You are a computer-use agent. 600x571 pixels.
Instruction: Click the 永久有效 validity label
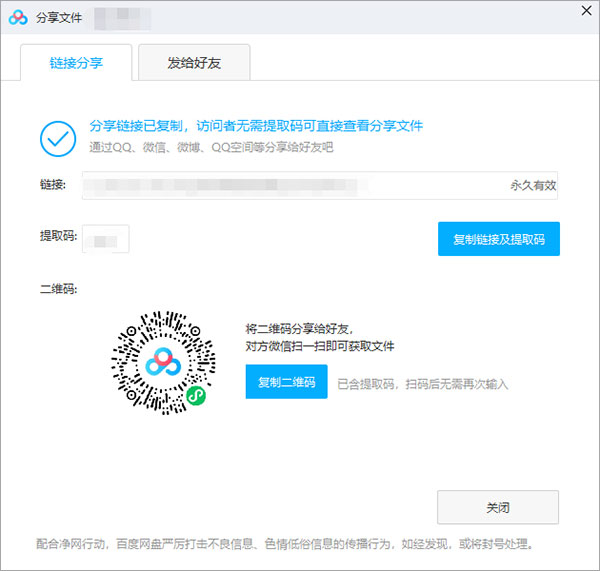tap(533, 186)
